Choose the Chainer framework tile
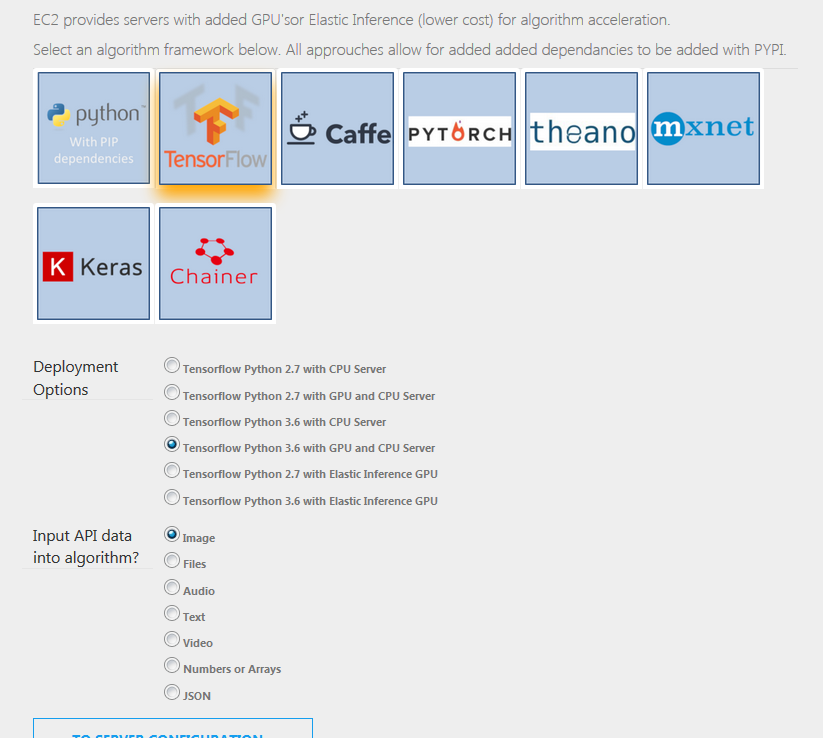This screenshot has width=823, height=738. (x=215, y=263)
